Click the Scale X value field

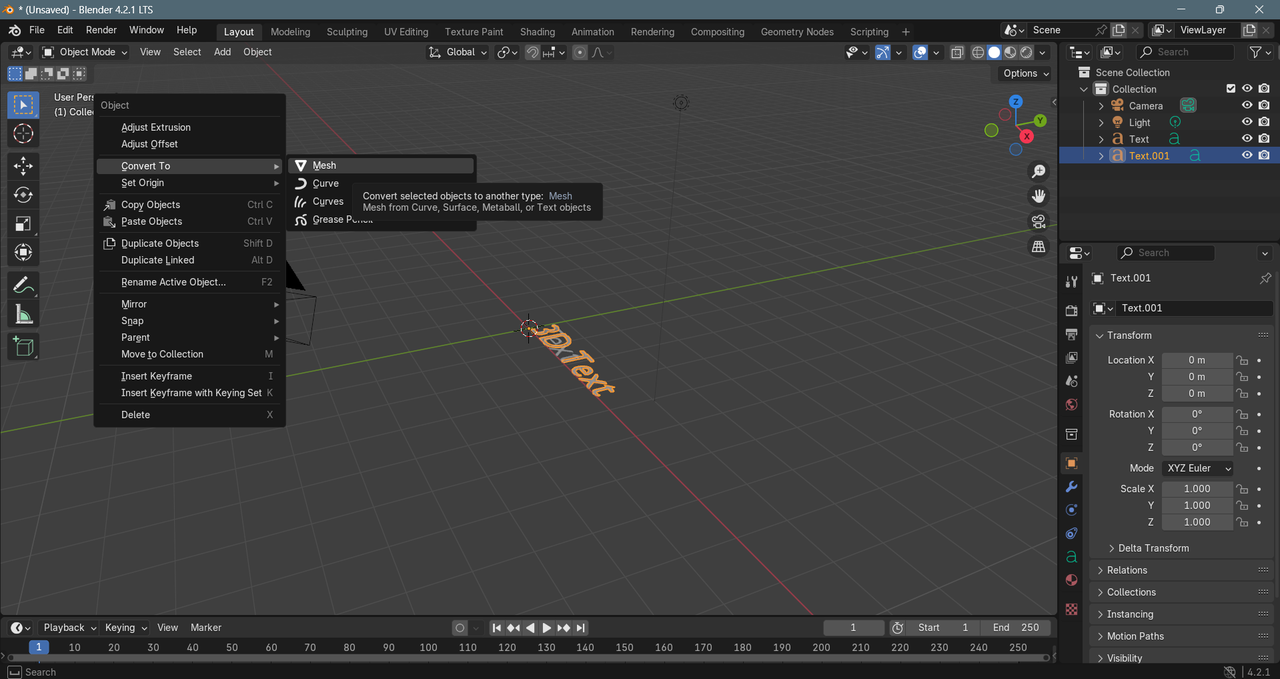(x=1197, y=488)
